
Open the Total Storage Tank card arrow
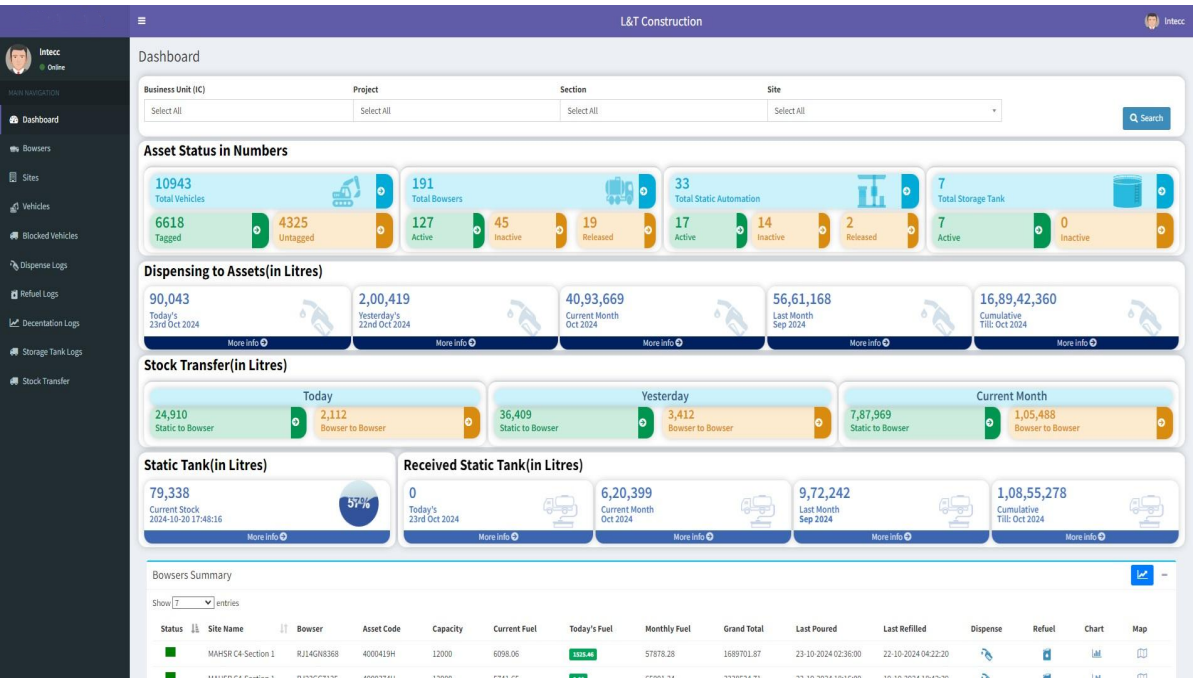(x=1164, y=191)
